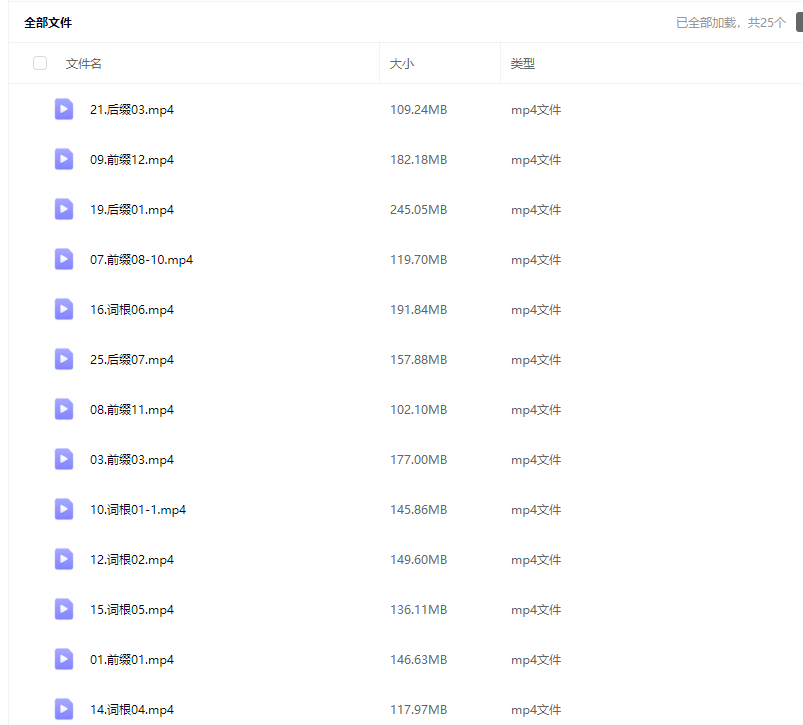The width and height of the screenshot is (803, 725).
Task: Open file 19.后缀01.mp4
Action: (132, 210)
